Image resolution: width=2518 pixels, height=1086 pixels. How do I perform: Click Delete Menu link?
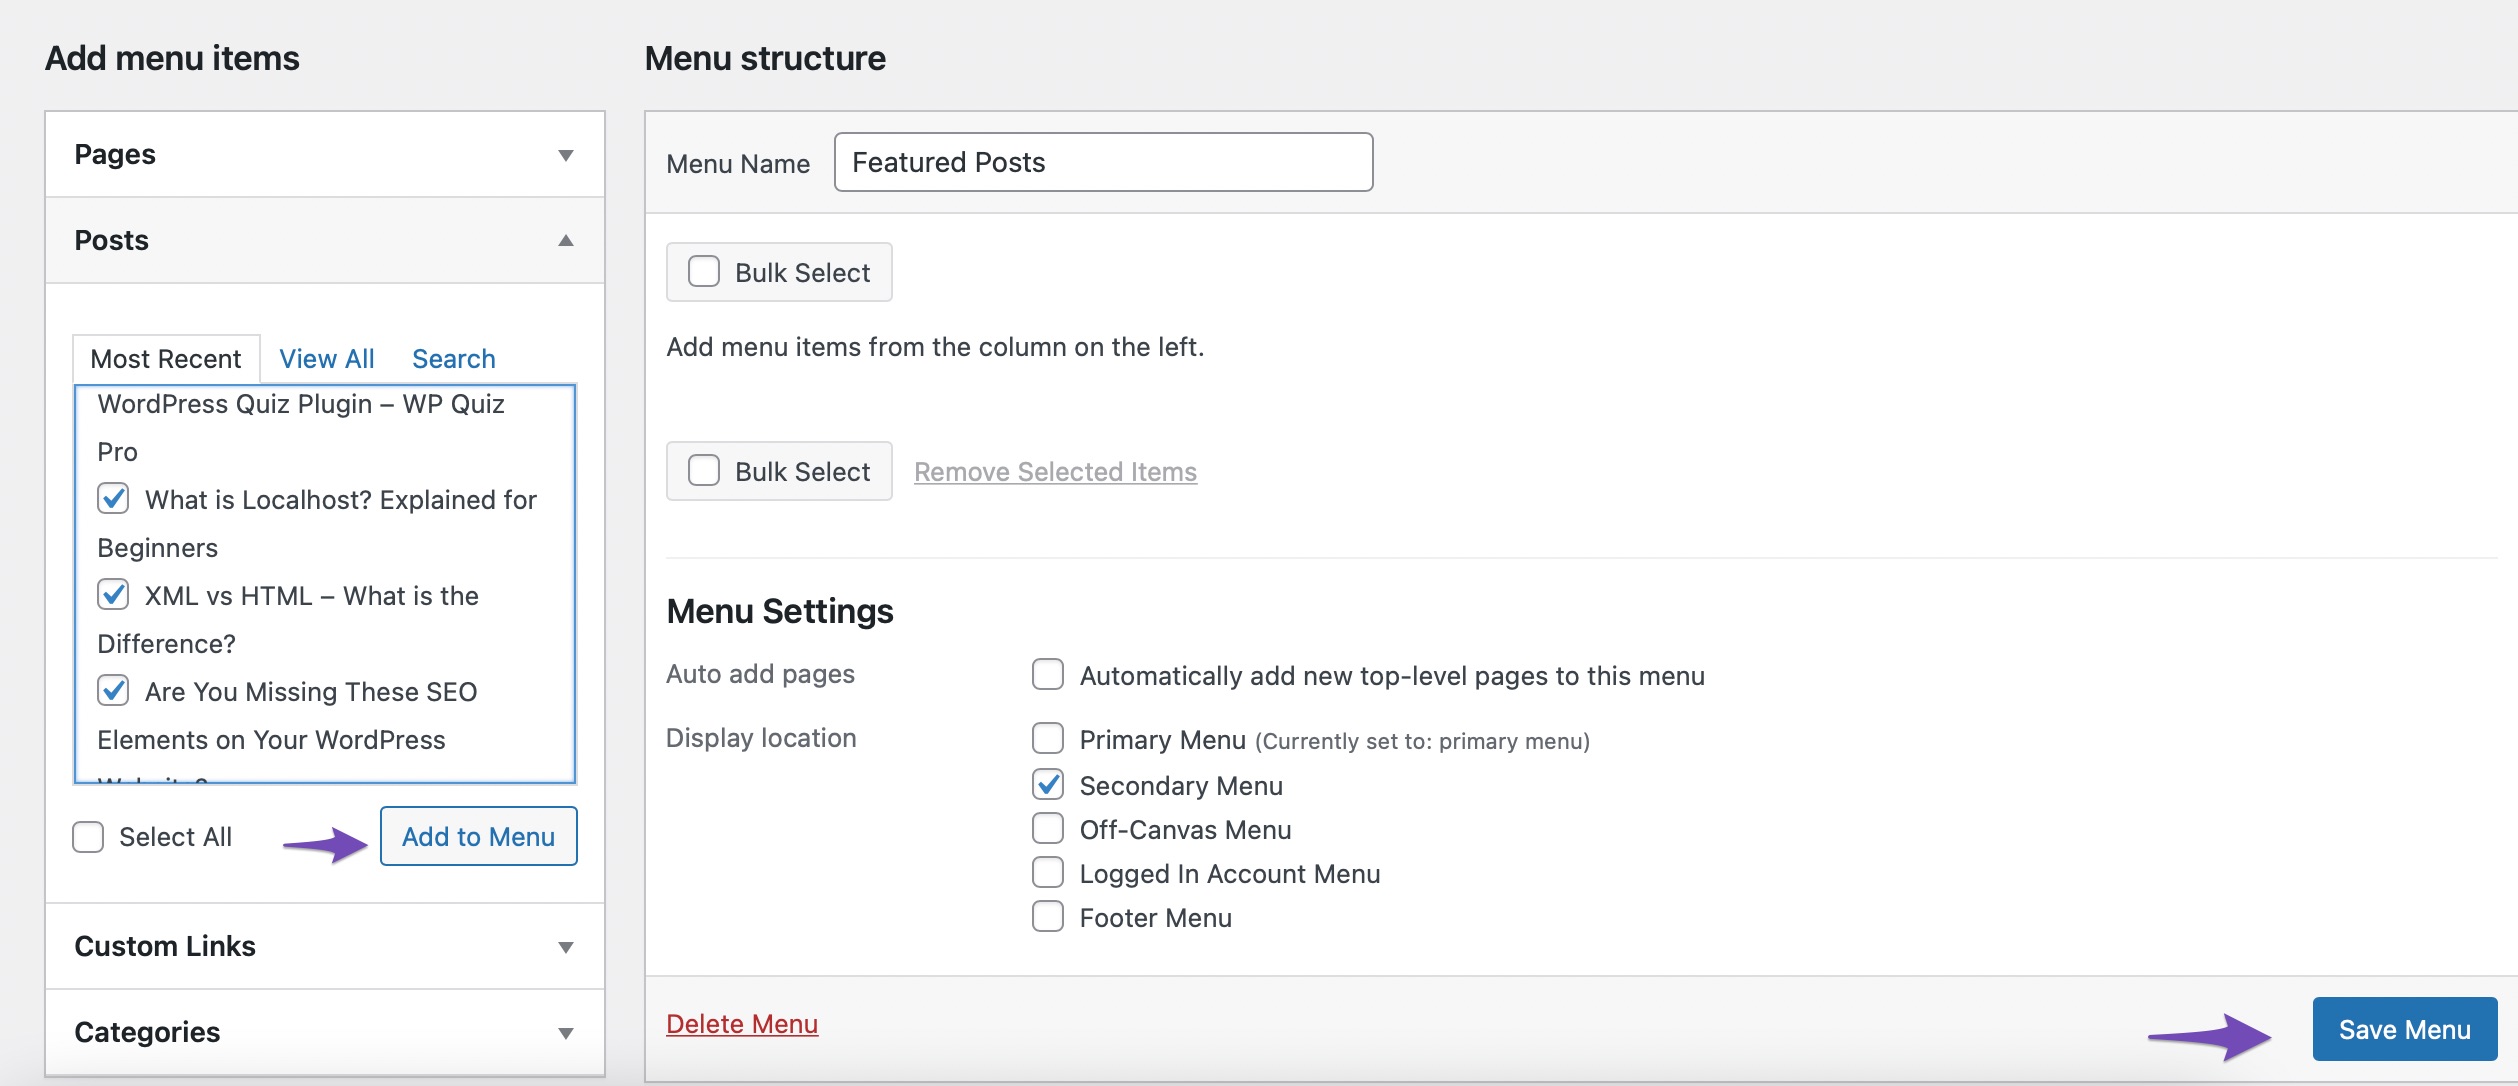(x=742, y=1022)
